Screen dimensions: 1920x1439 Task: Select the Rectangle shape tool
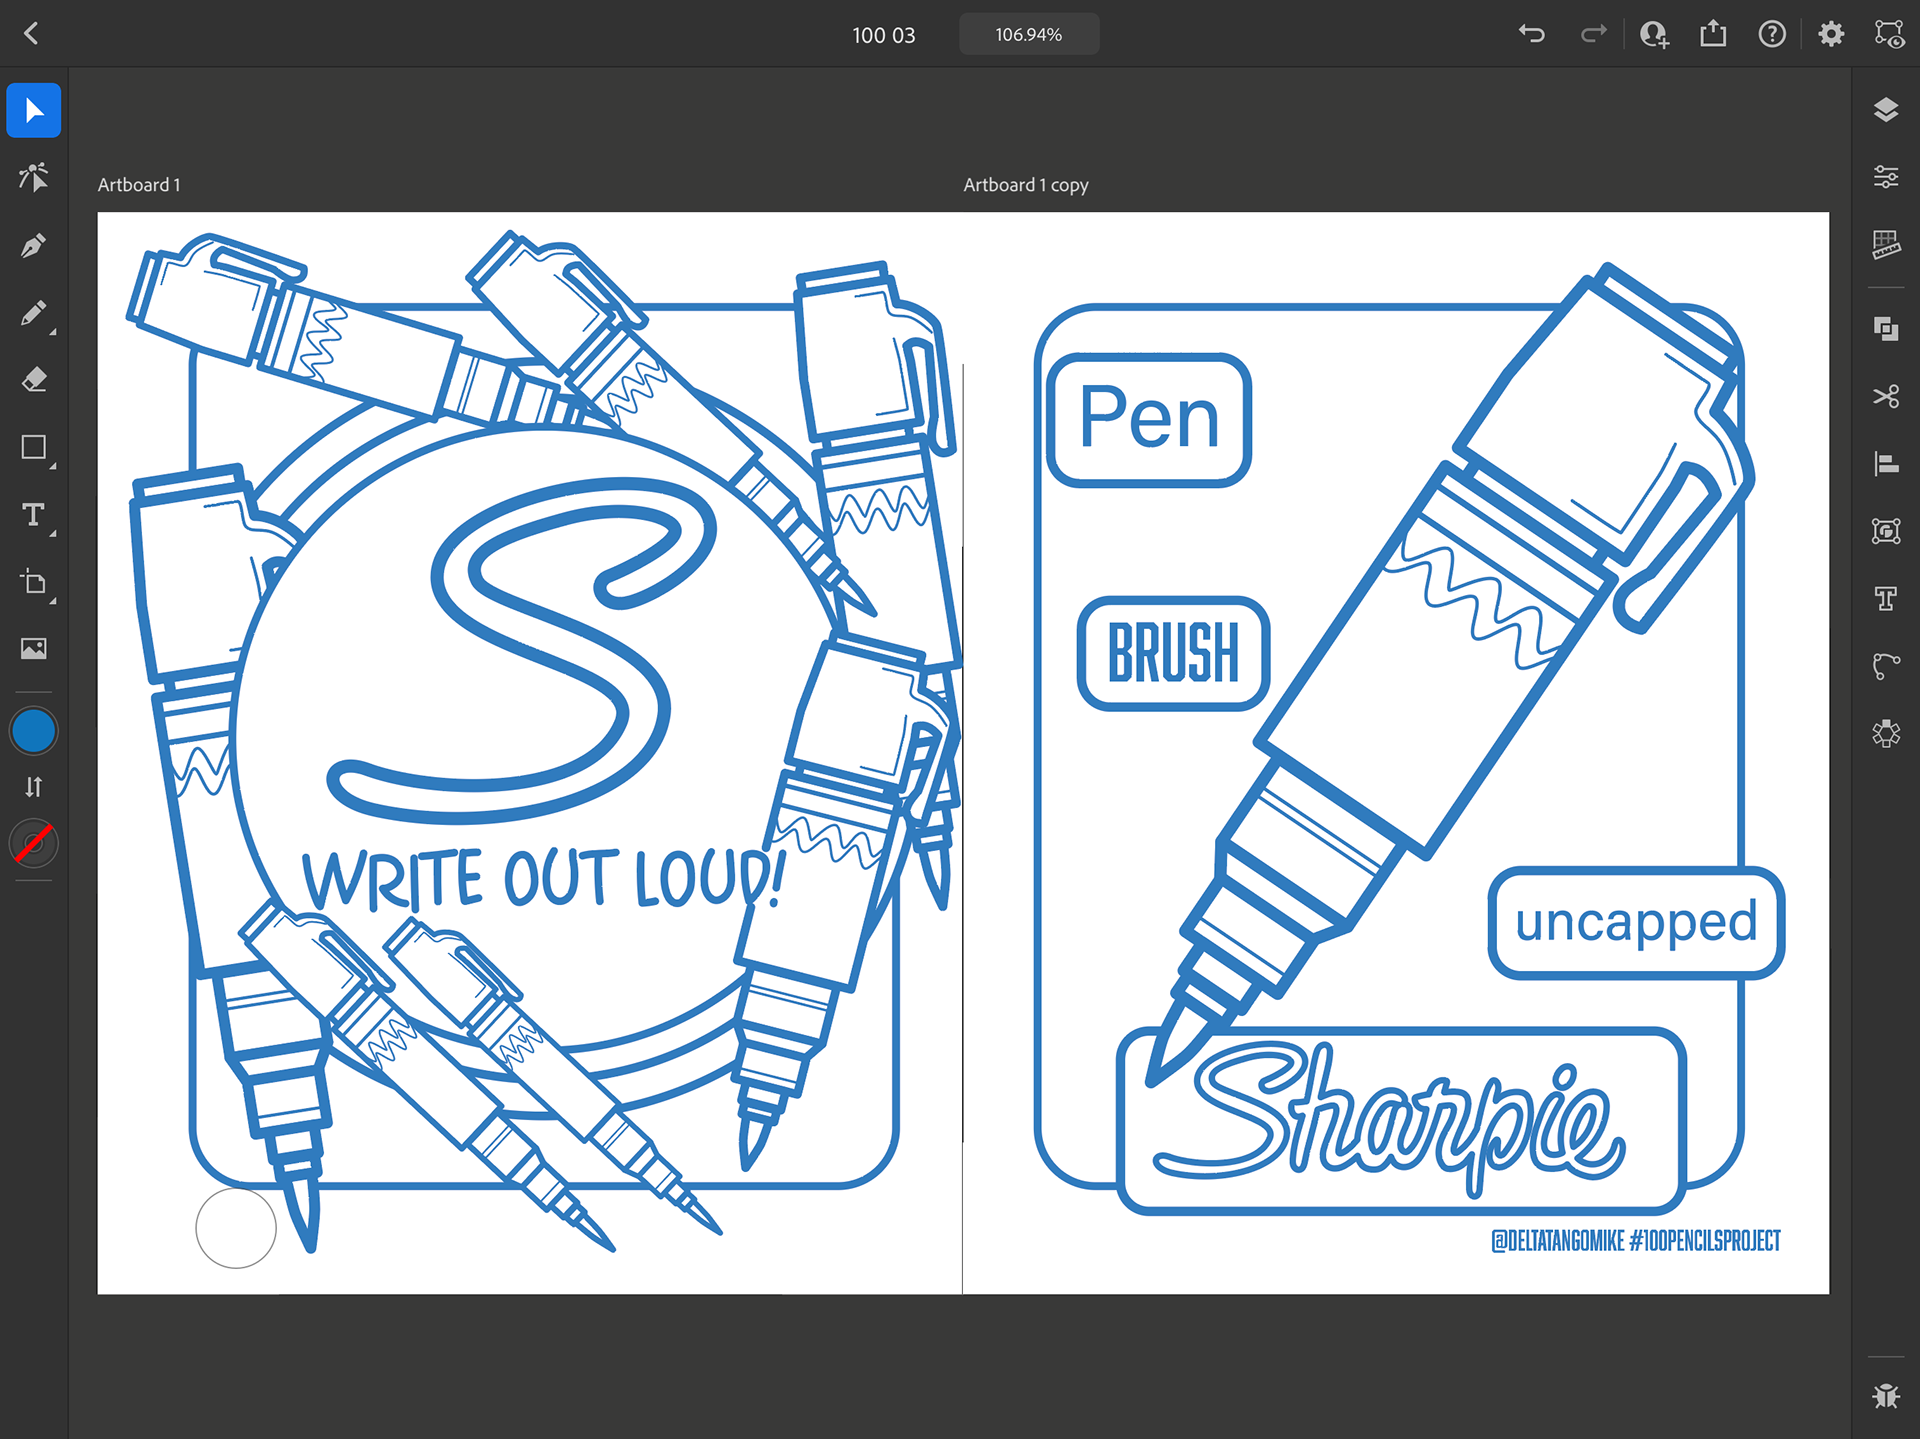pos(34,447)
